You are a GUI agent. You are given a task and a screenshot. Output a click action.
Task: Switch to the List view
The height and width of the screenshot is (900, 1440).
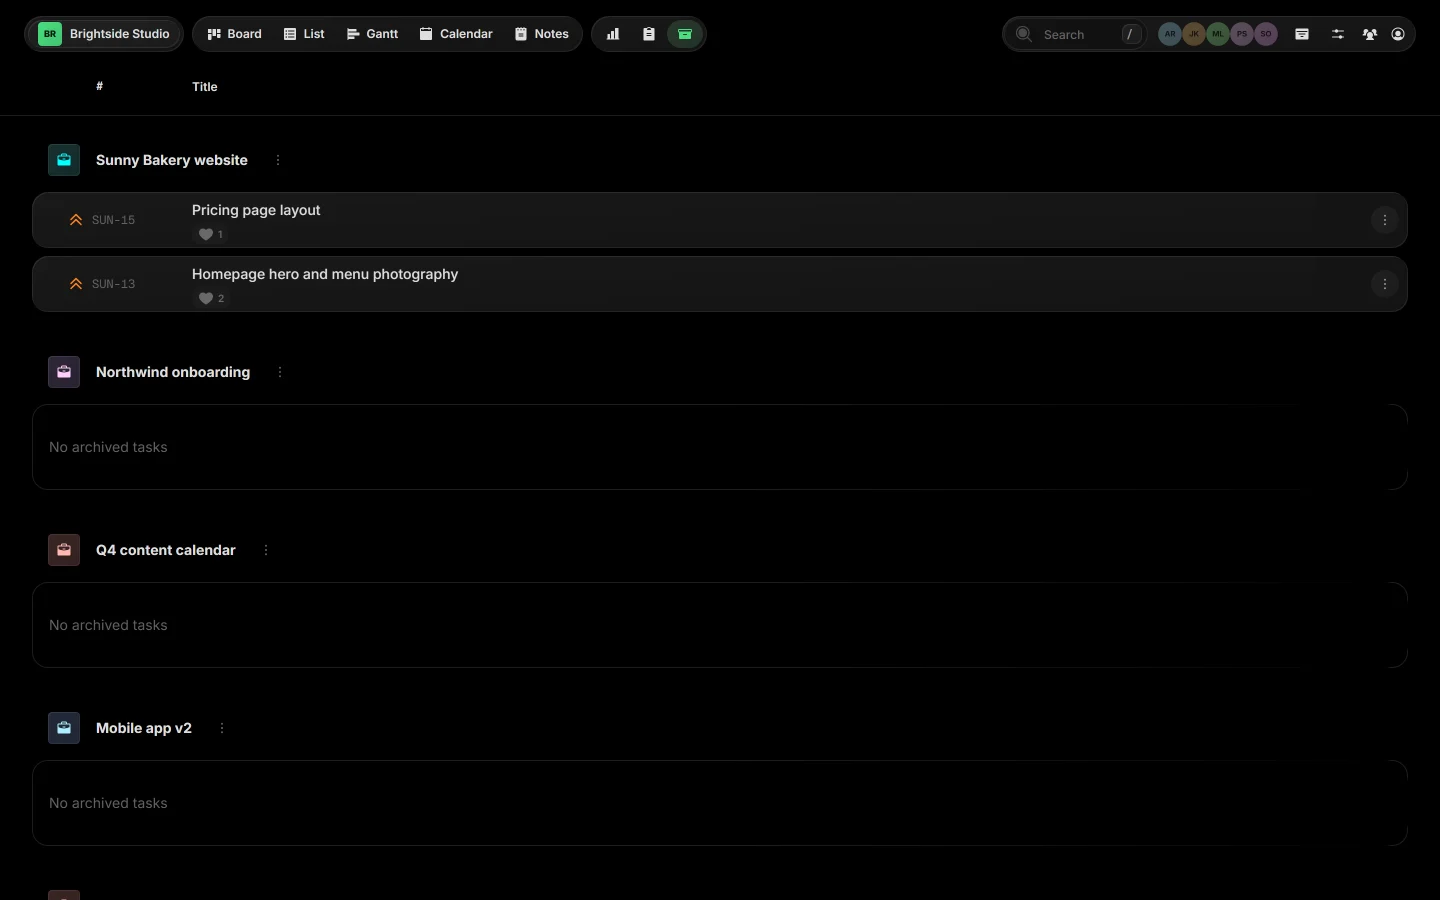pos(304,34)
